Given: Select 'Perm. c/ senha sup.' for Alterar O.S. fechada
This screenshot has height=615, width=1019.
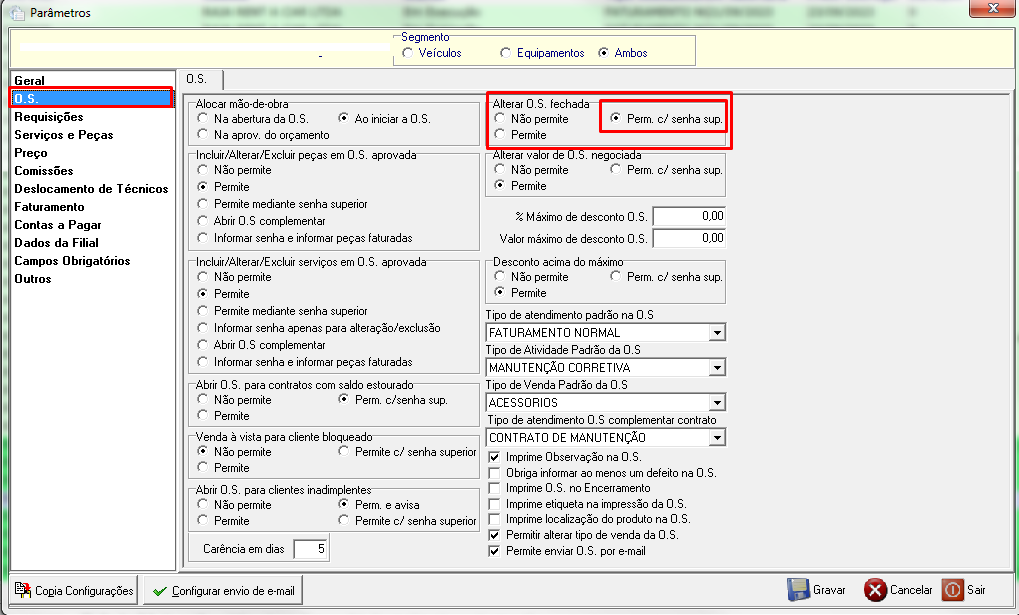Looking at the screenshot, I should coord(615,118).
